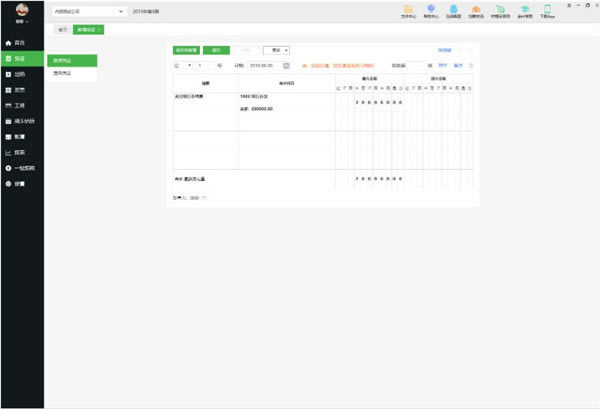Open the yellow folder file center icon
The height and width of the screenshot is (409, 600).
click(408, 11)
